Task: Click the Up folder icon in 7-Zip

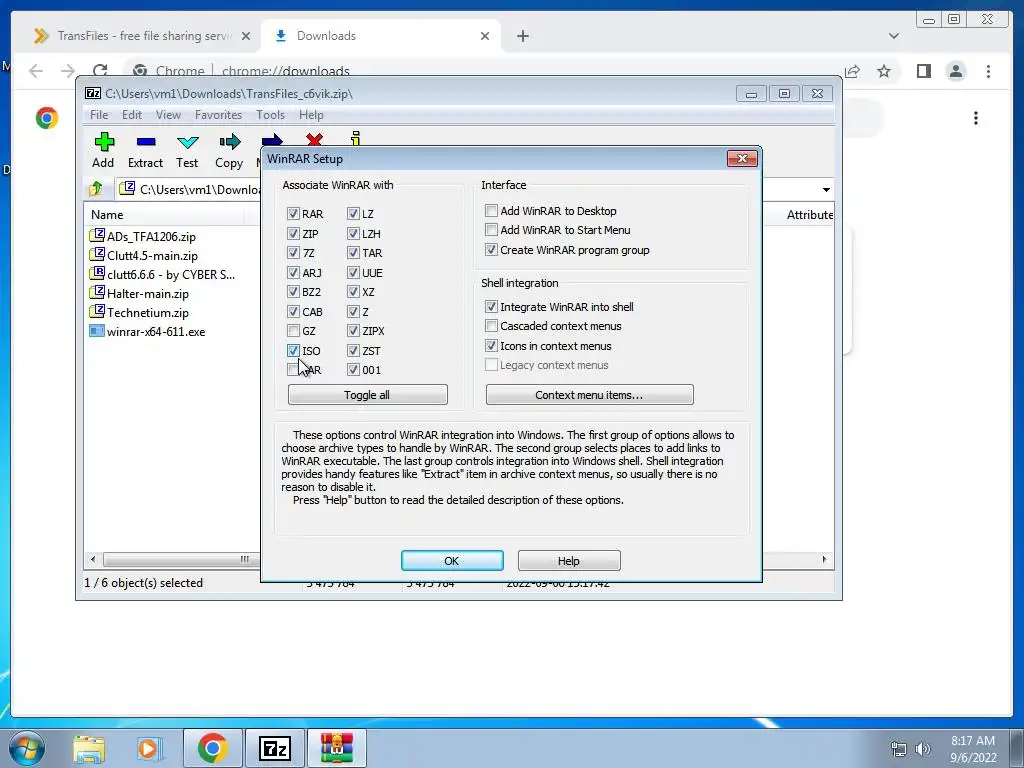Action: pos(96,189)
